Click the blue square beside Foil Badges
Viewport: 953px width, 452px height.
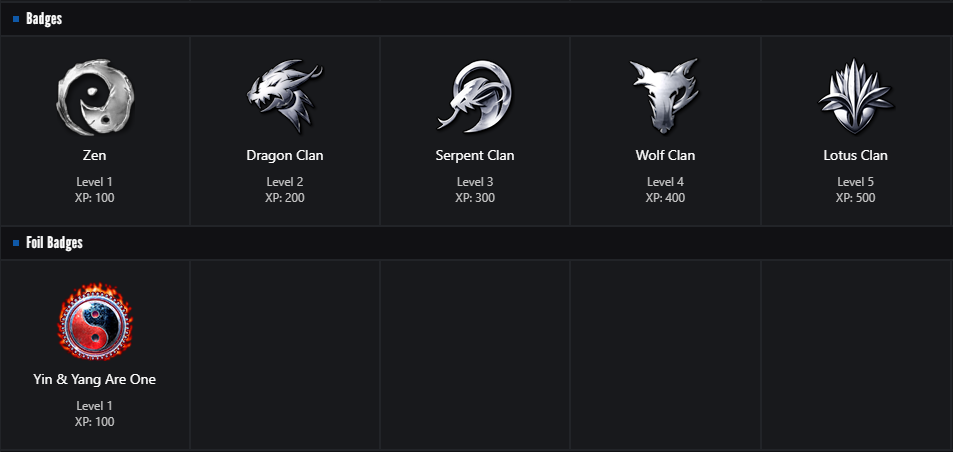point(16,244)
